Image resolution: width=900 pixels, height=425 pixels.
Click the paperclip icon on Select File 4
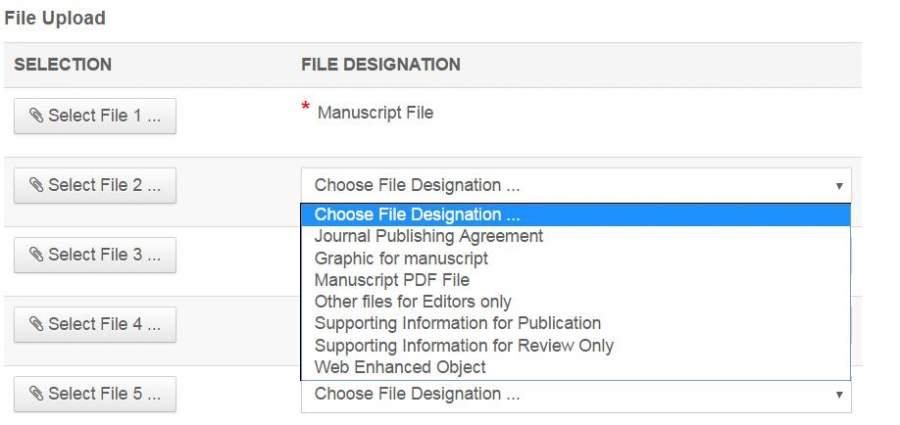36,324
